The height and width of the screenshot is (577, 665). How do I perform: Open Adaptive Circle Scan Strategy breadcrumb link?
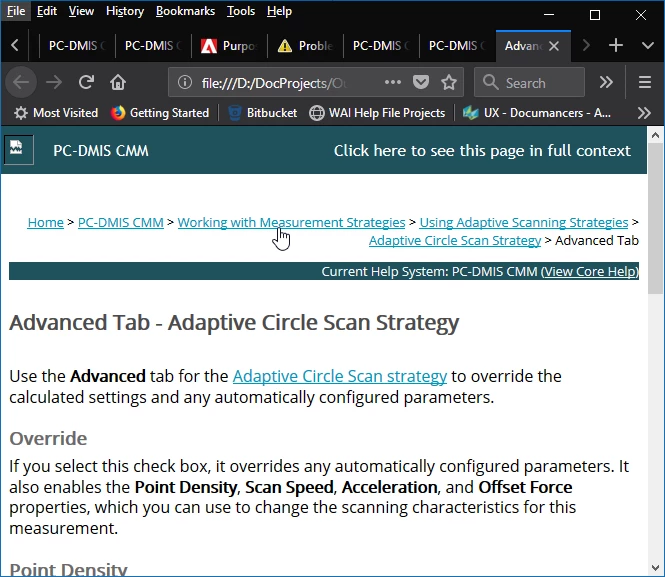click(455, 240)
